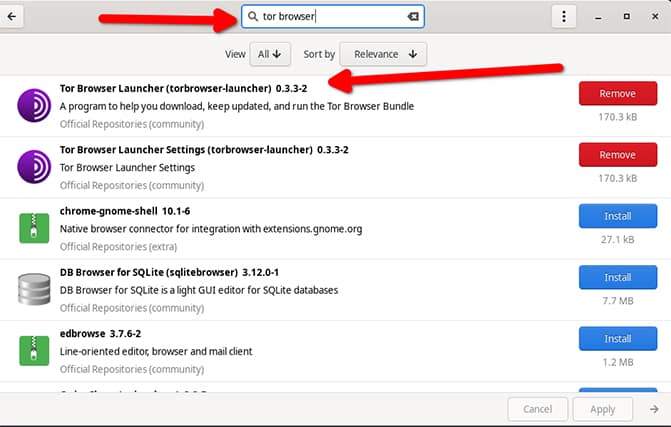Click the 7.7 MB size label
Image resolution: width=671 pixels, height=427 pixels.
[618, 301]
